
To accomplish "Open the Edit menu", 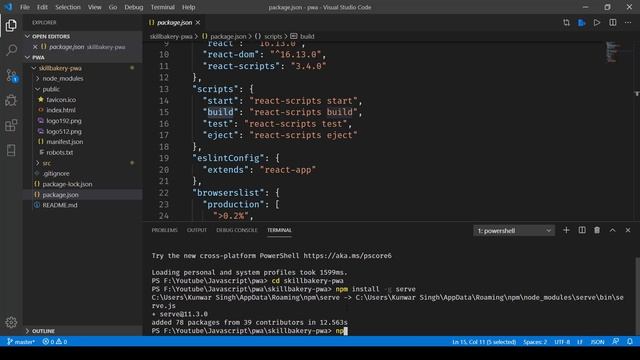I will [42, 7].
